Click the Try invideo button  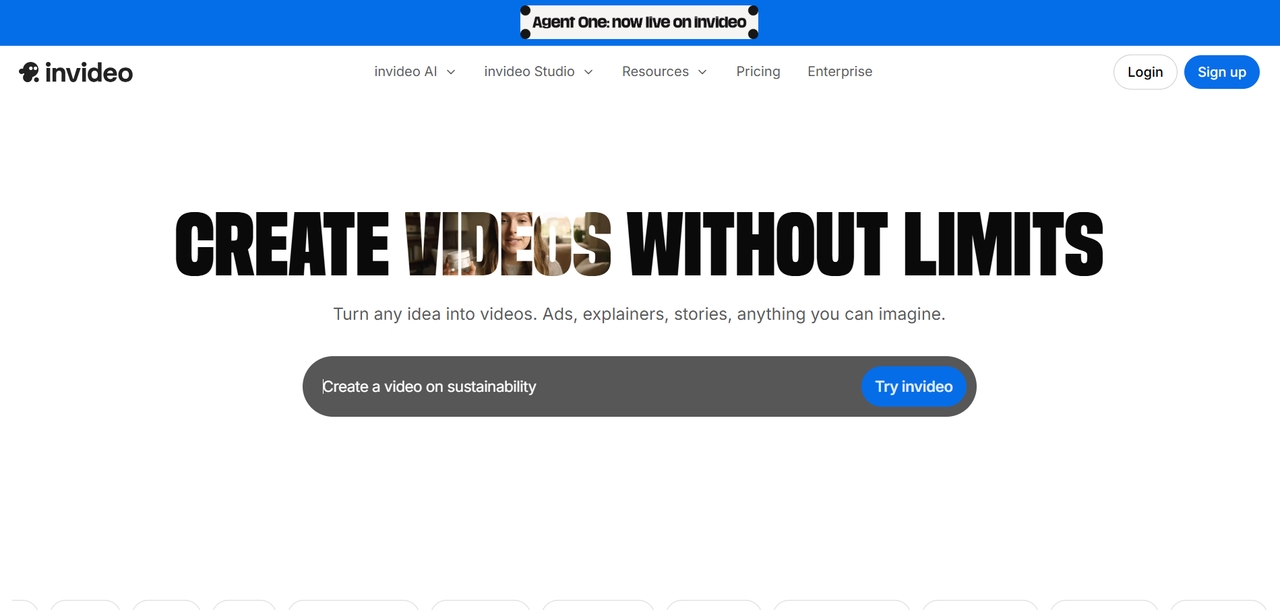pyautogui.click(x=914, y=387)
